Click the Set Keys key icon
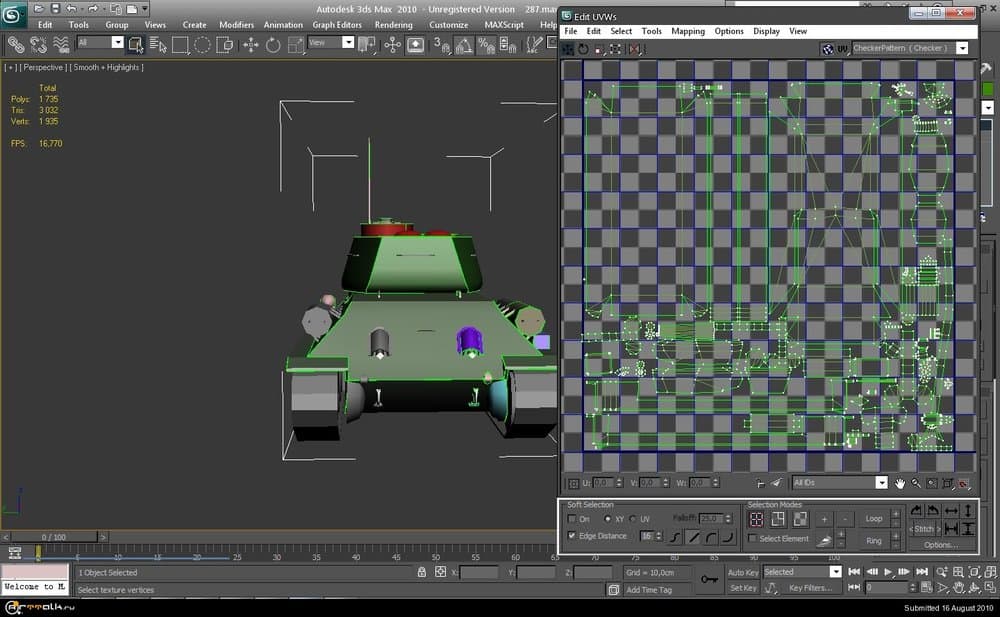This screenshot has height=617, width=1000. tap(709, 579)
